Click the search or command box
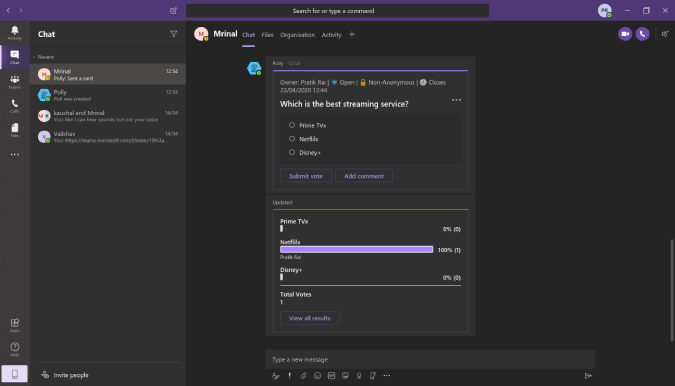The image size is (675, 386). click(337, 11)
